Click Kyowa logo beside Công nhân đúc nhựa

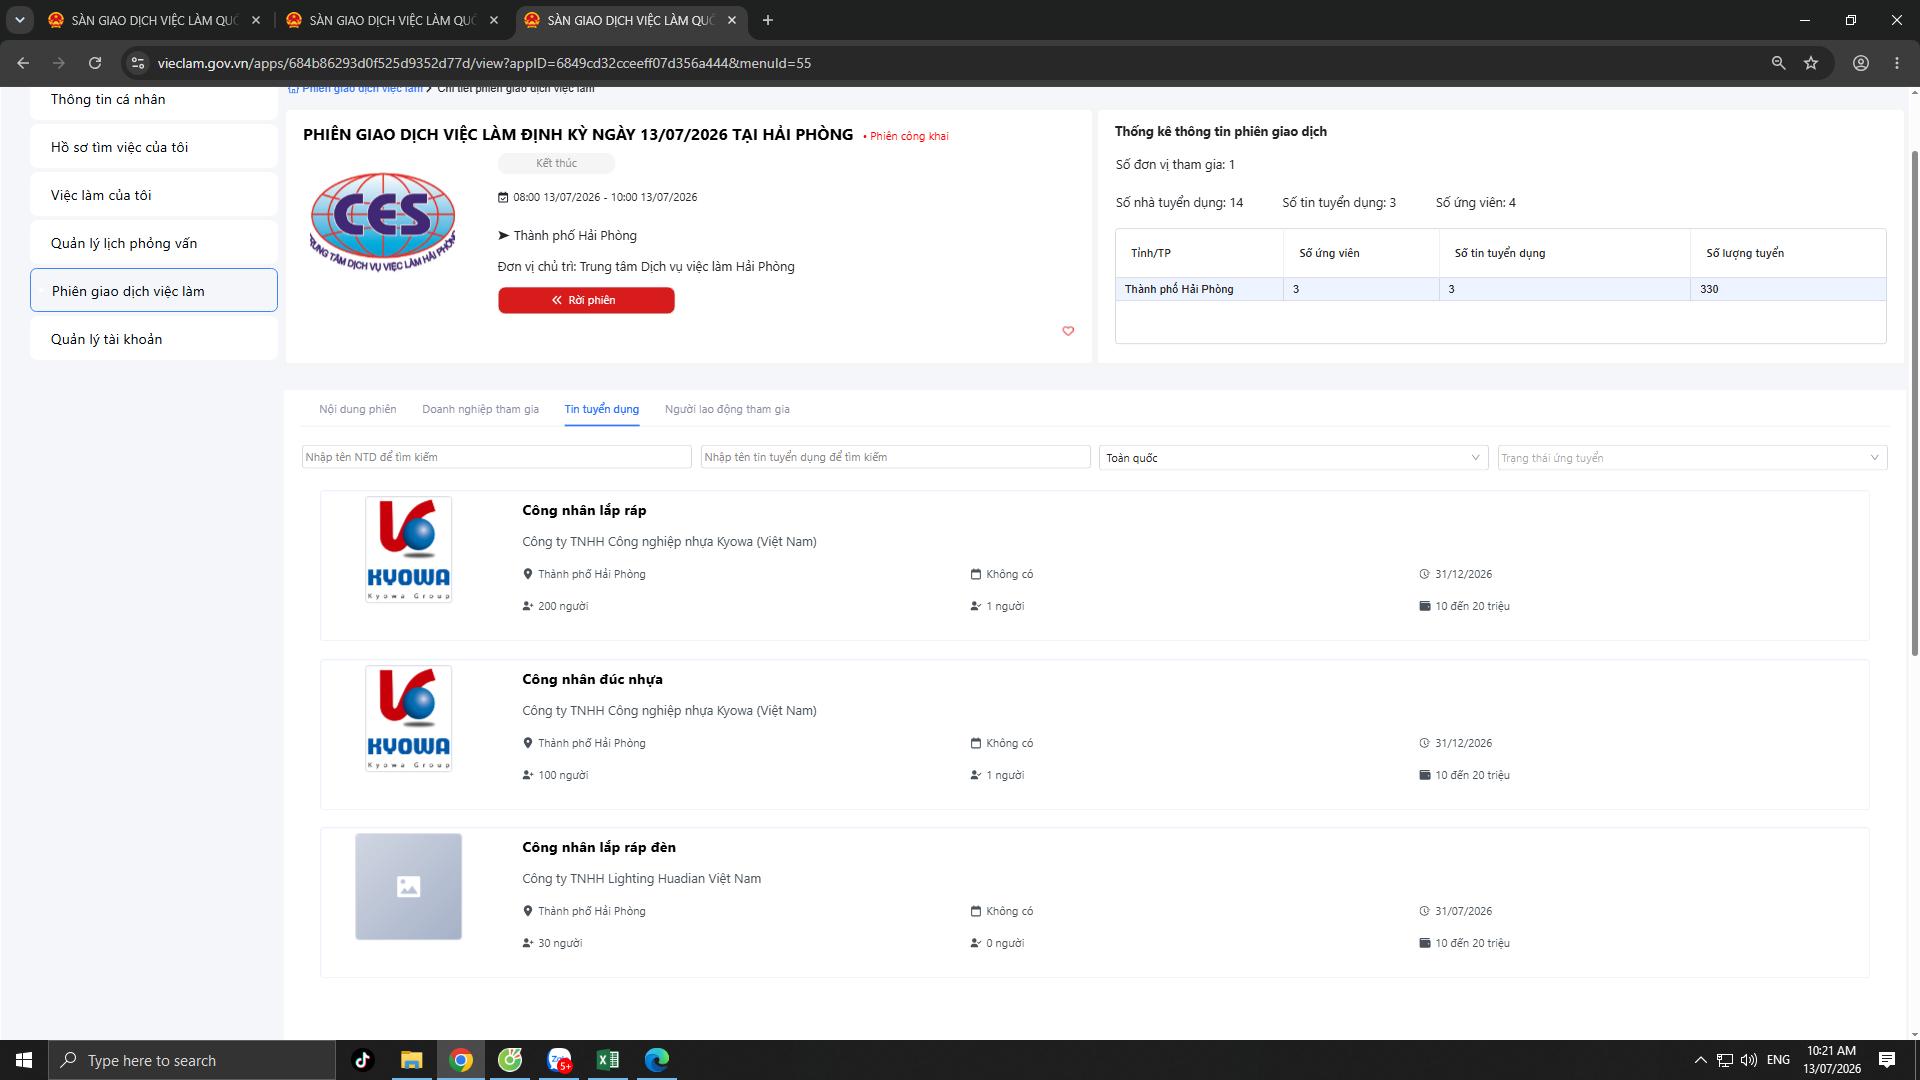pos(408,718)
